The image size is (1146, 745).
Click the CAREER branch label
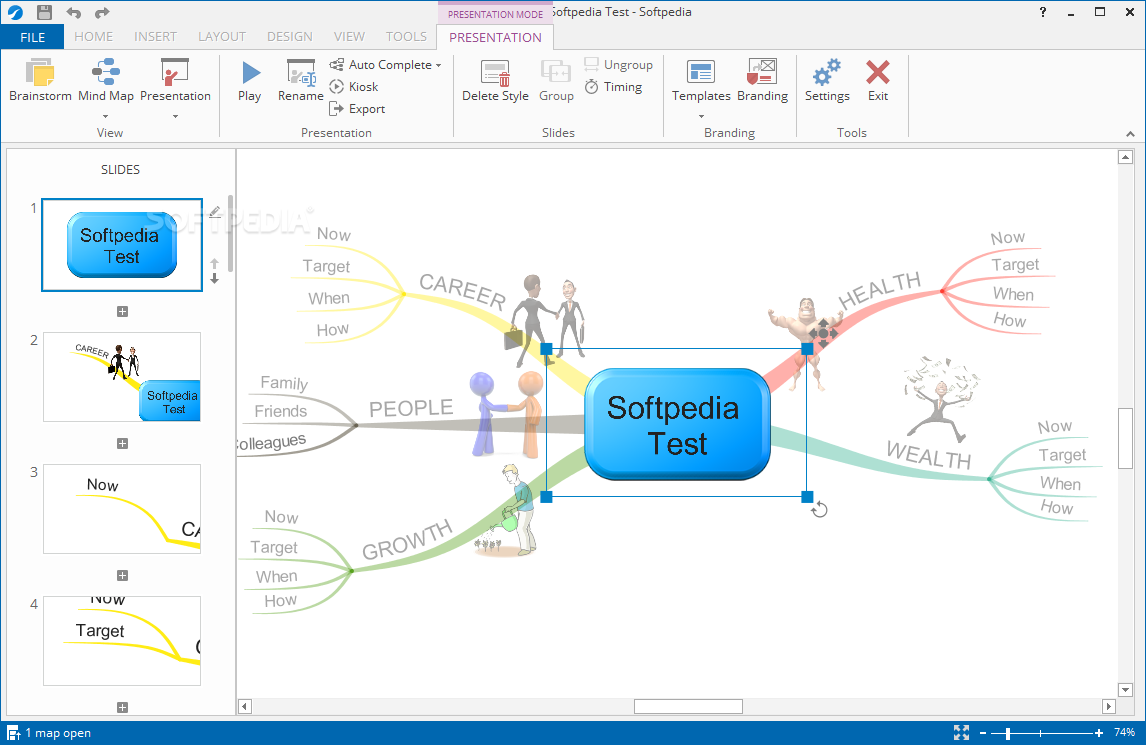[462, 291]
